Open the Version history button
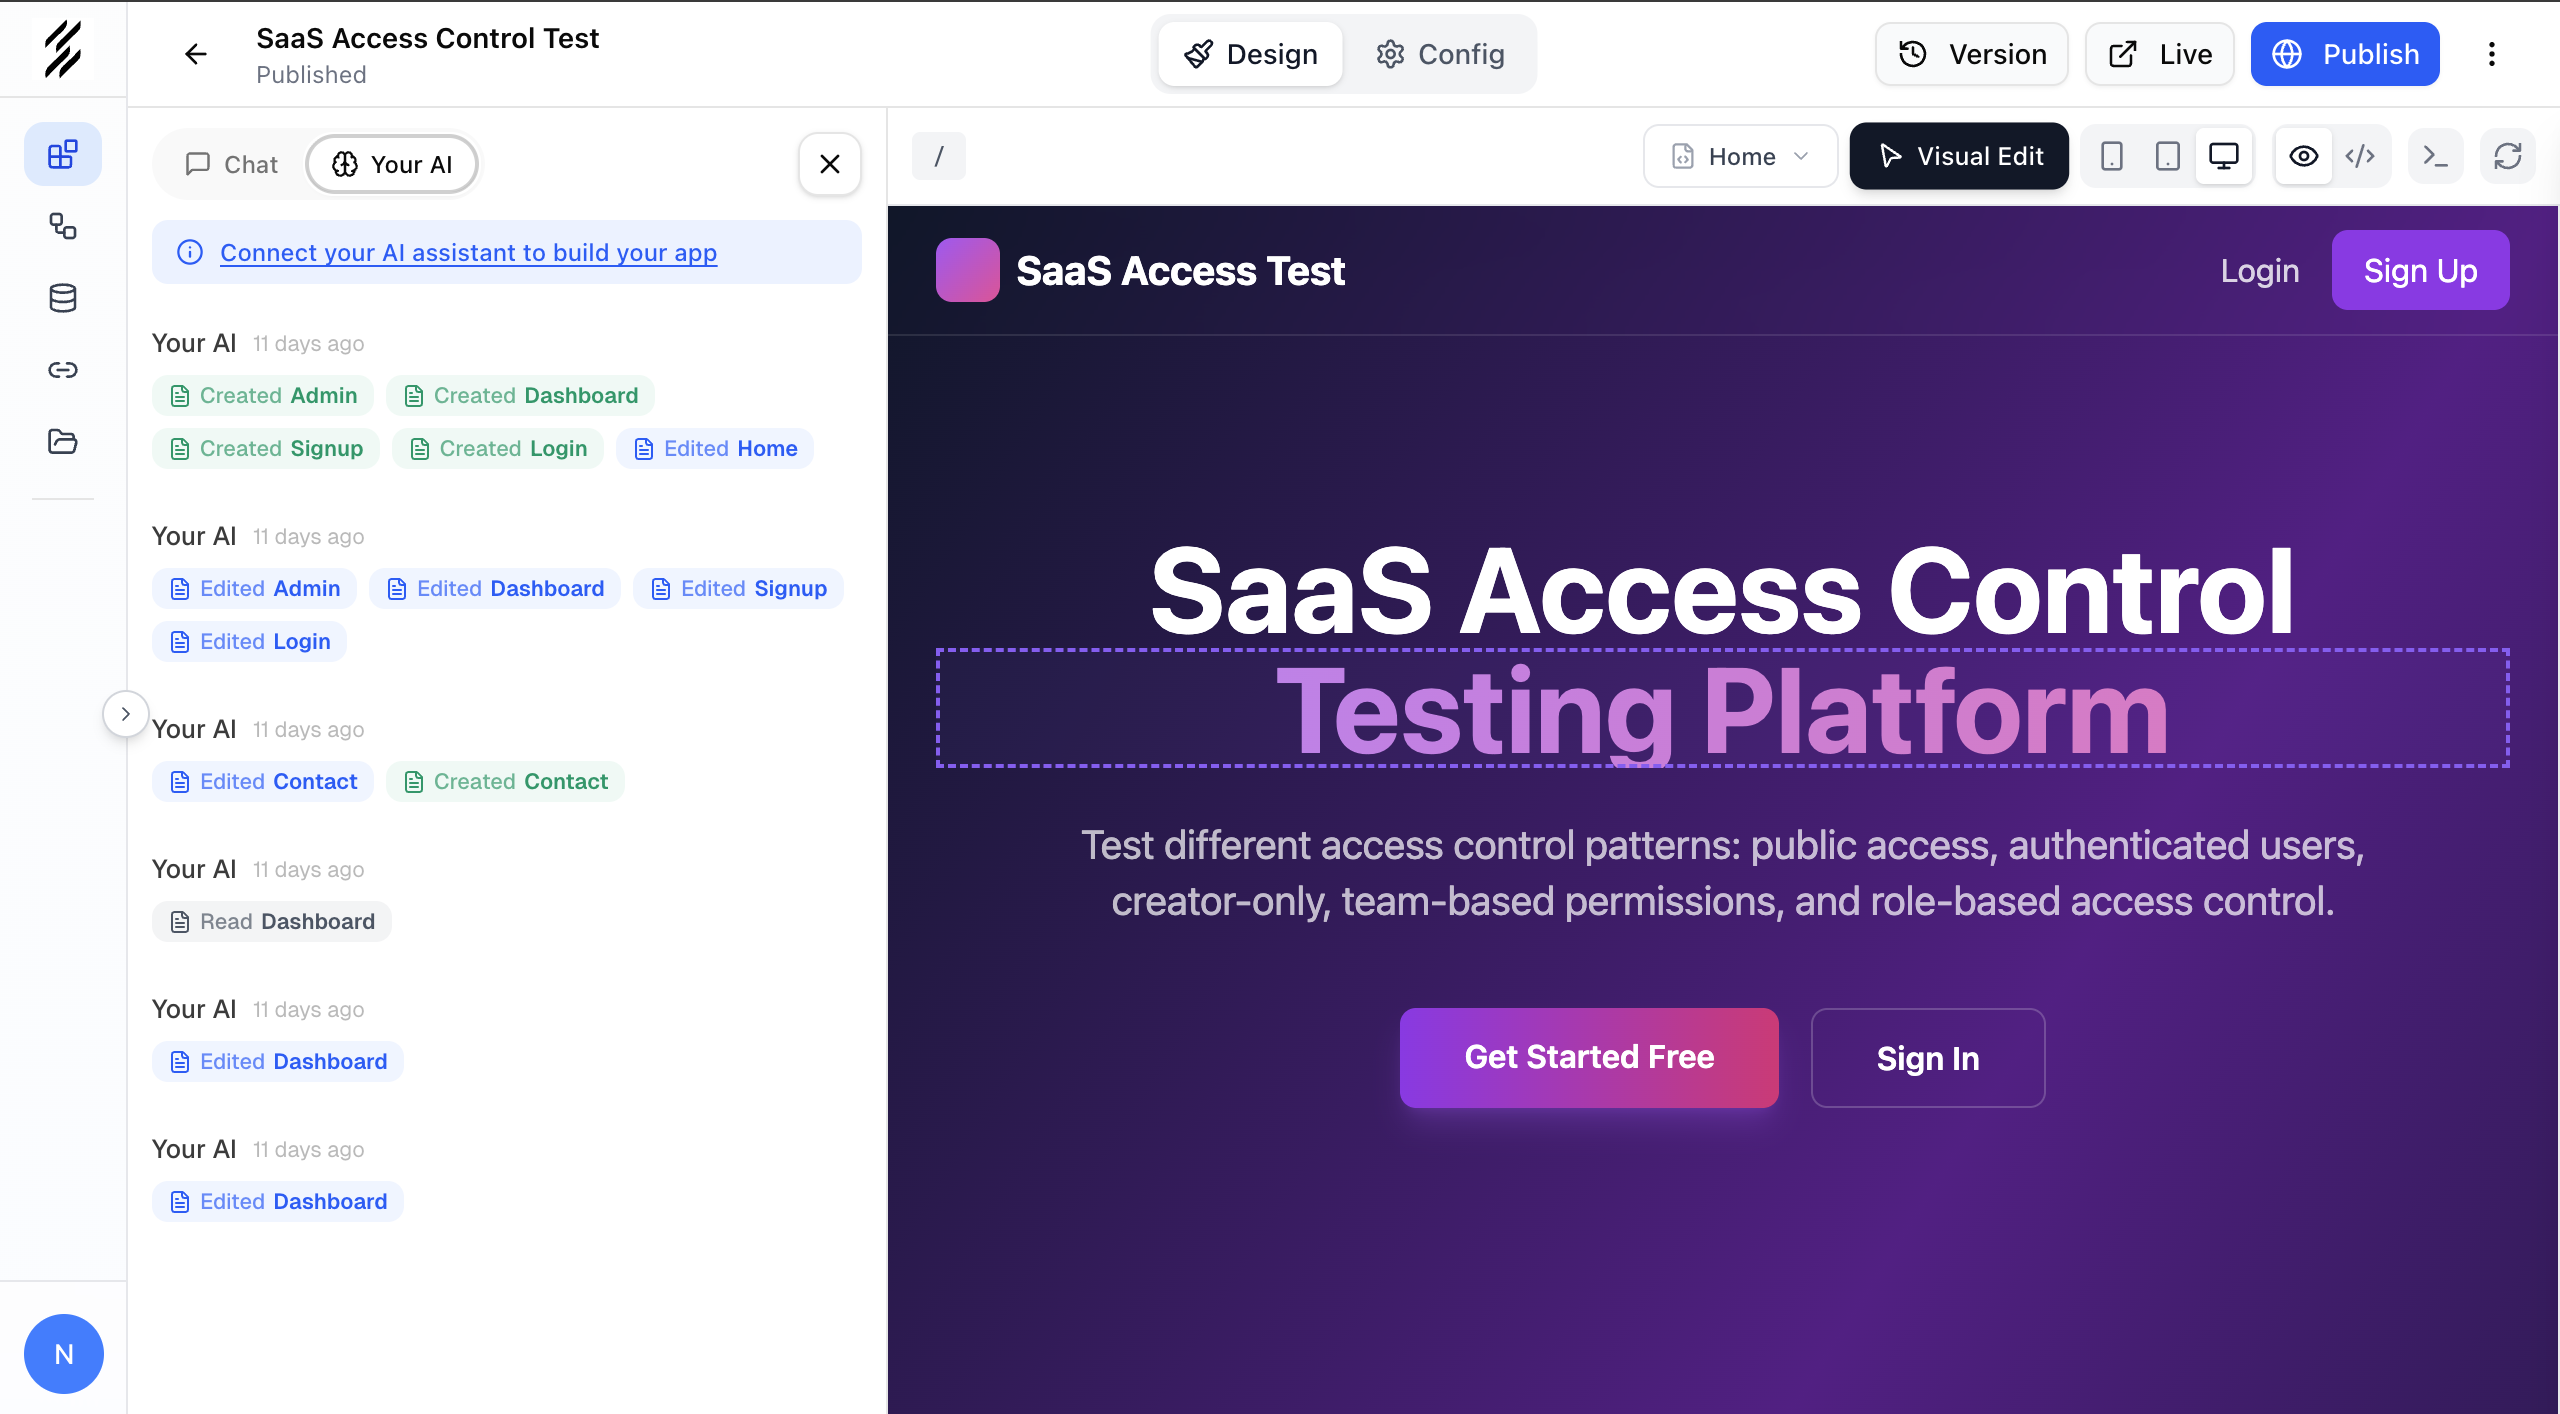 [1971, 54]
